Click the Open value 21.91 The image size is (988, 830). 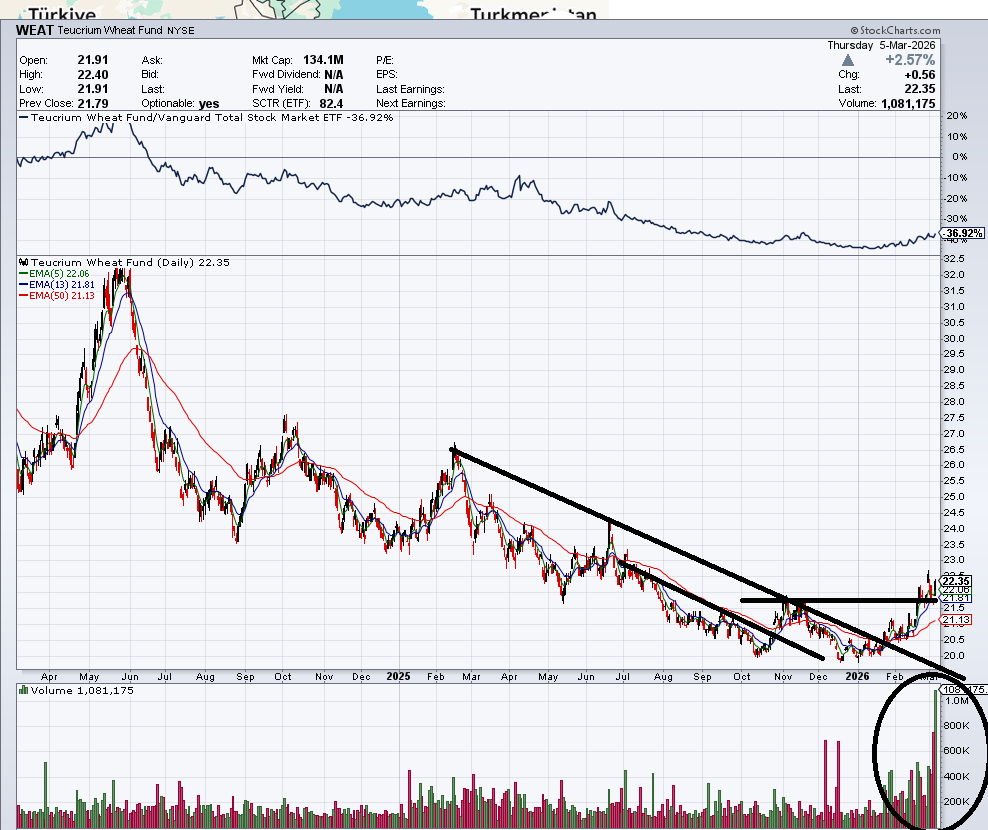(93, 60)
